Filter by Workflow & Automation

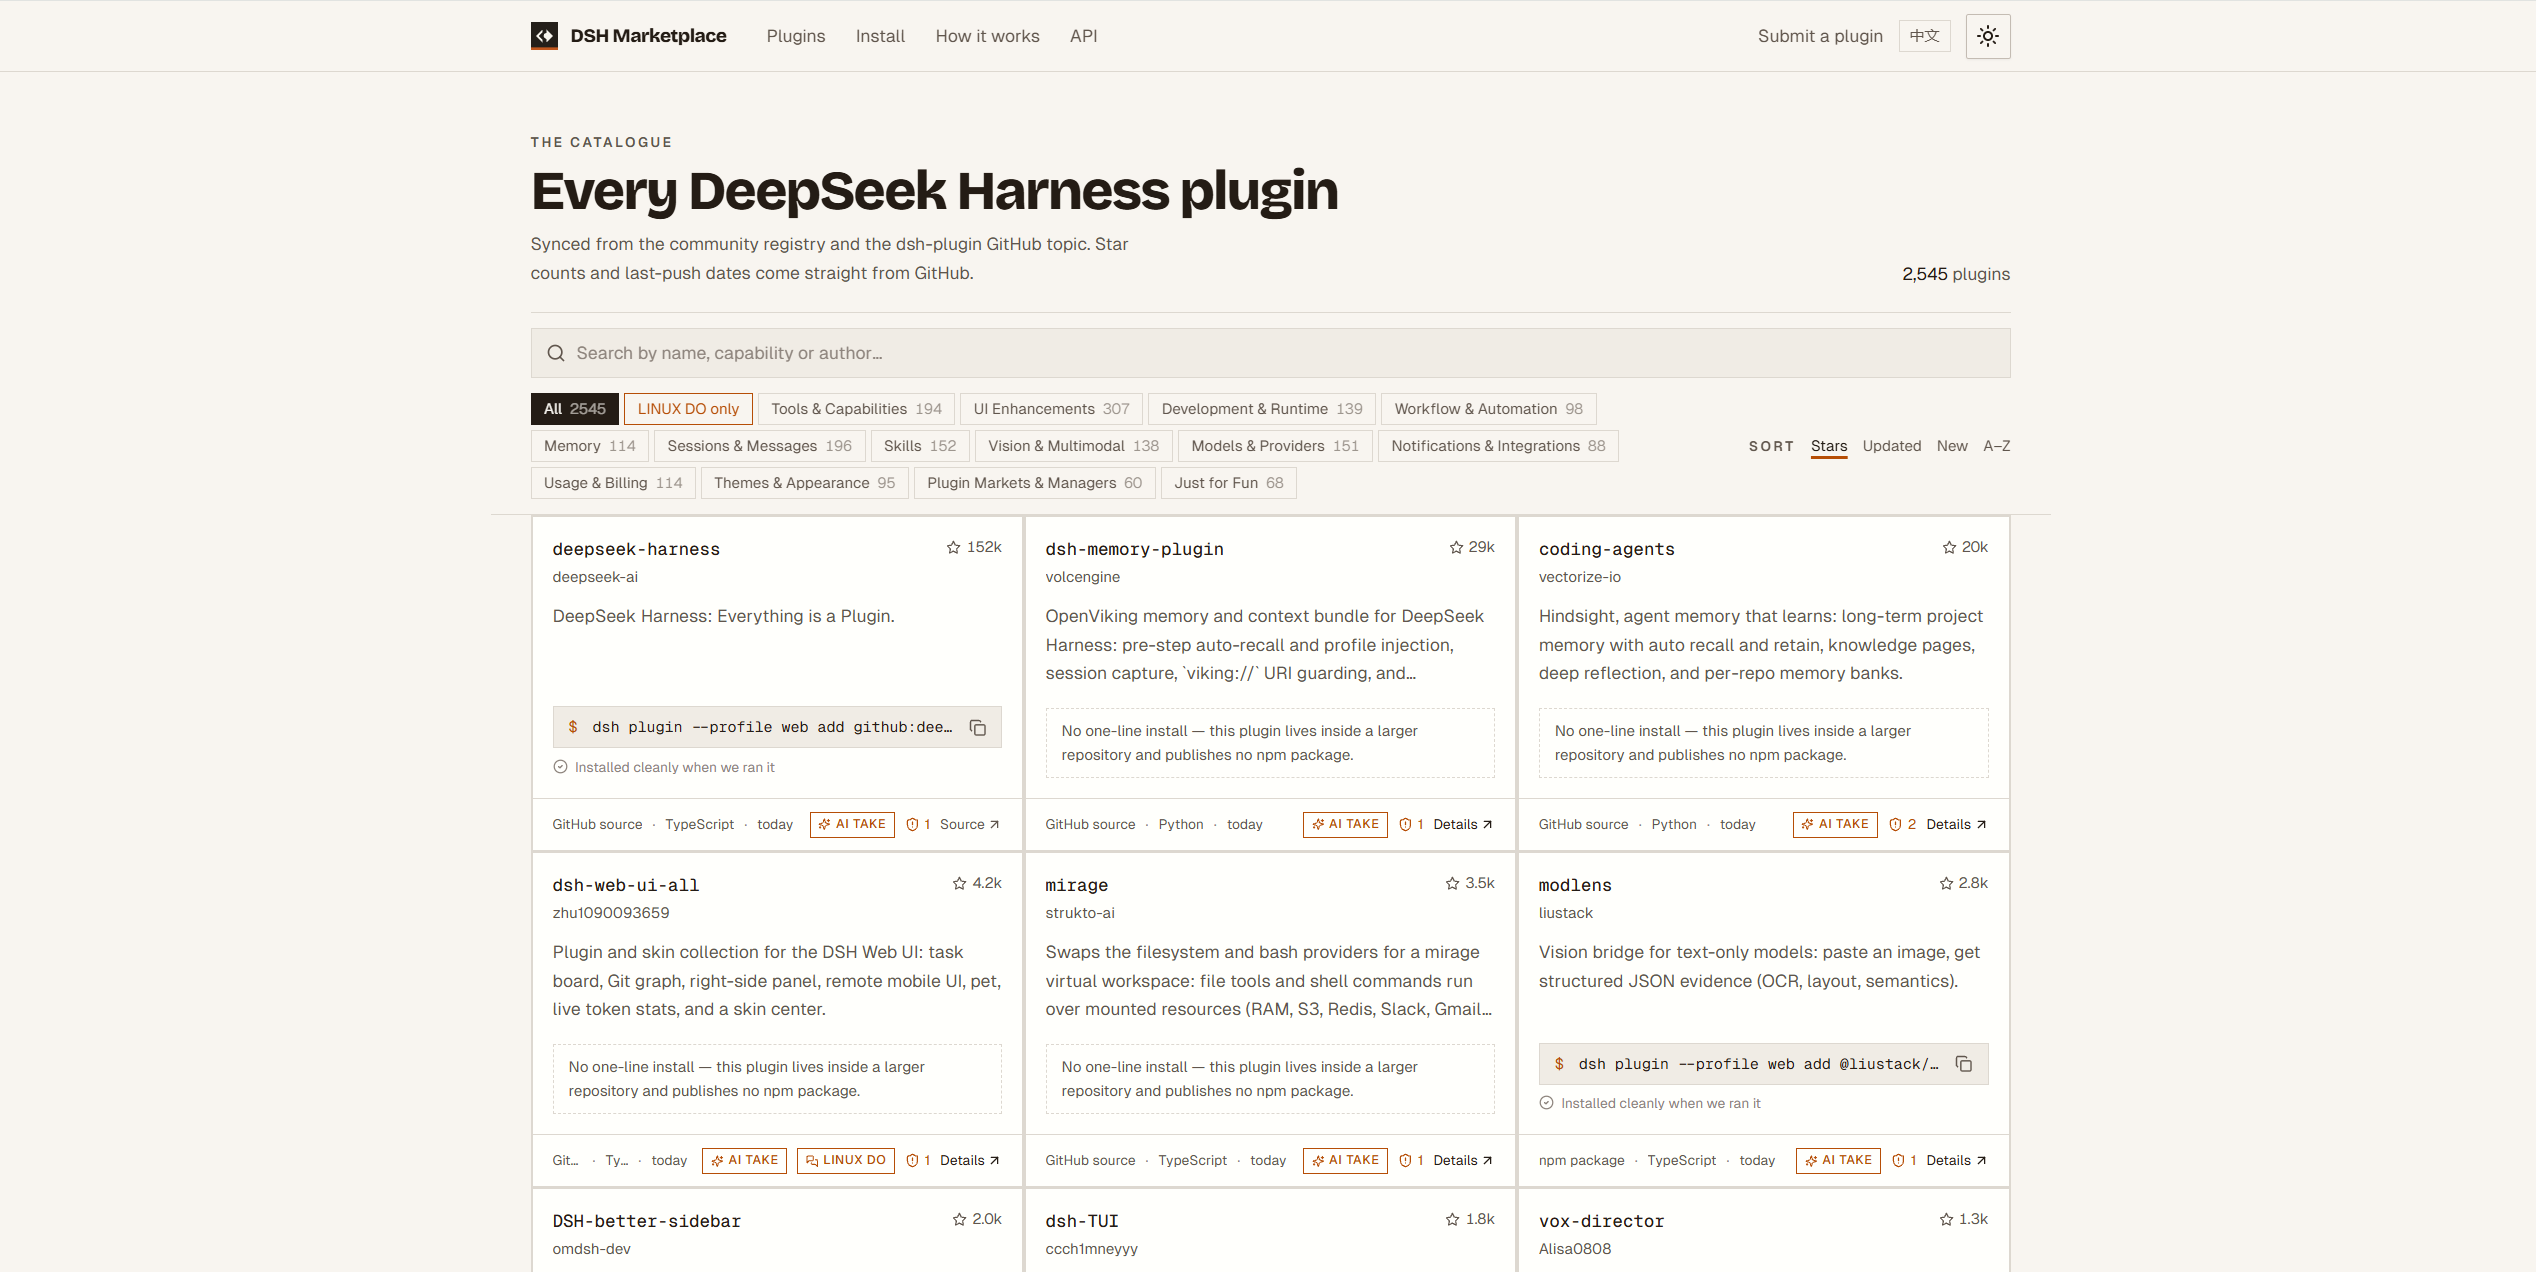[x=1488, y=409]
